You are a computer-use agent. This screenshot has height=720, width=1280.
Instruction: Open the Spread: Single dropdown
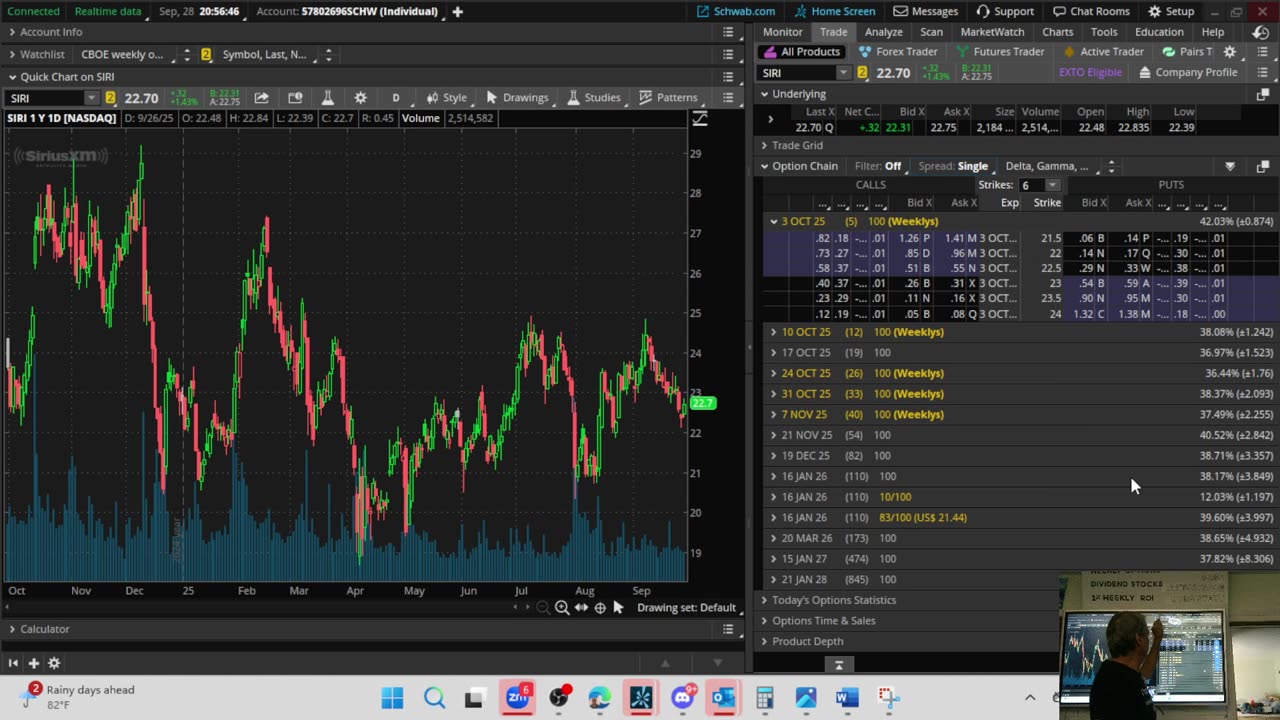953,166
